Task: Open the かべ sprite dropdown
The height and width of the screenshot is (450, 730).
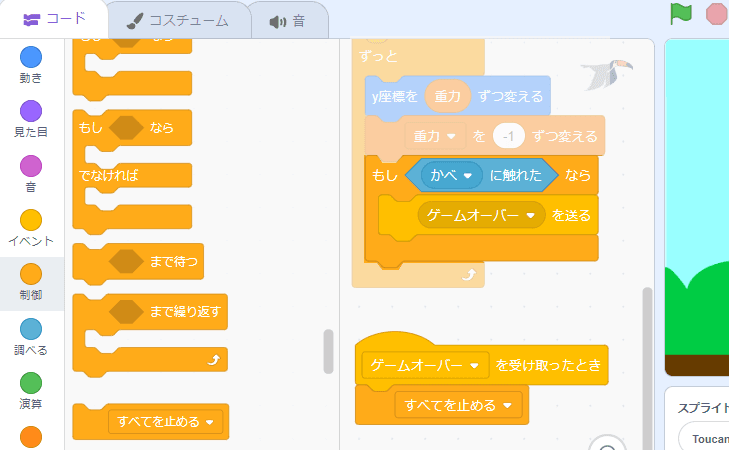Action: tap(451, 175)
